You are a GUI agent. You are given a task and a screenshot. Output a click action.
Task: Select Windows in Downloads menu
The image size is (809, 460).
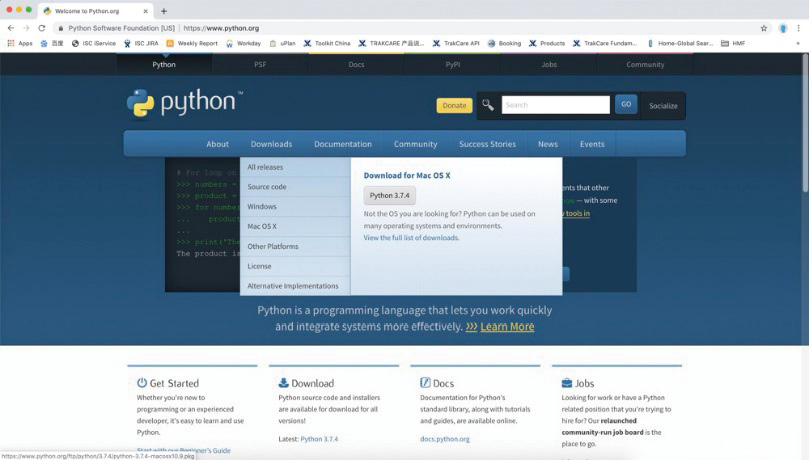[295, 206]
